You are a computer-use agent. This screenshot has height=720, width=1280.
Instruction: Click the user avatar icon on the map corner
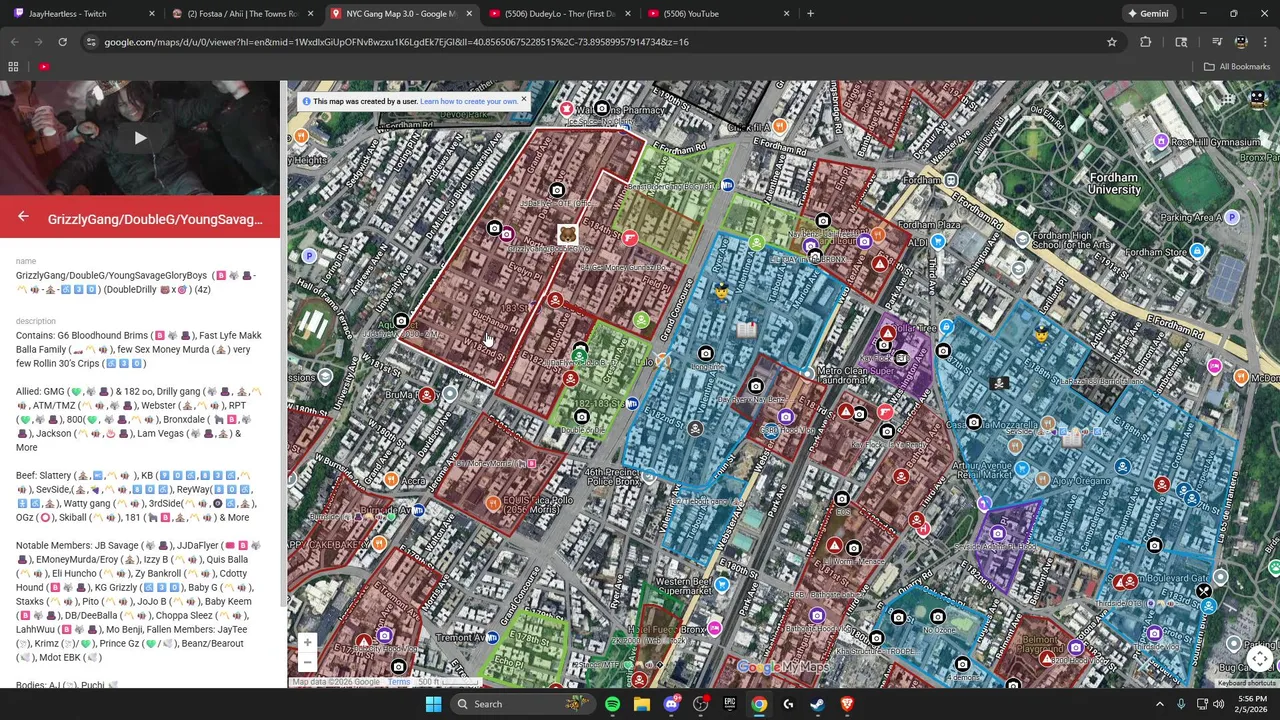[x=1258, y=99]
